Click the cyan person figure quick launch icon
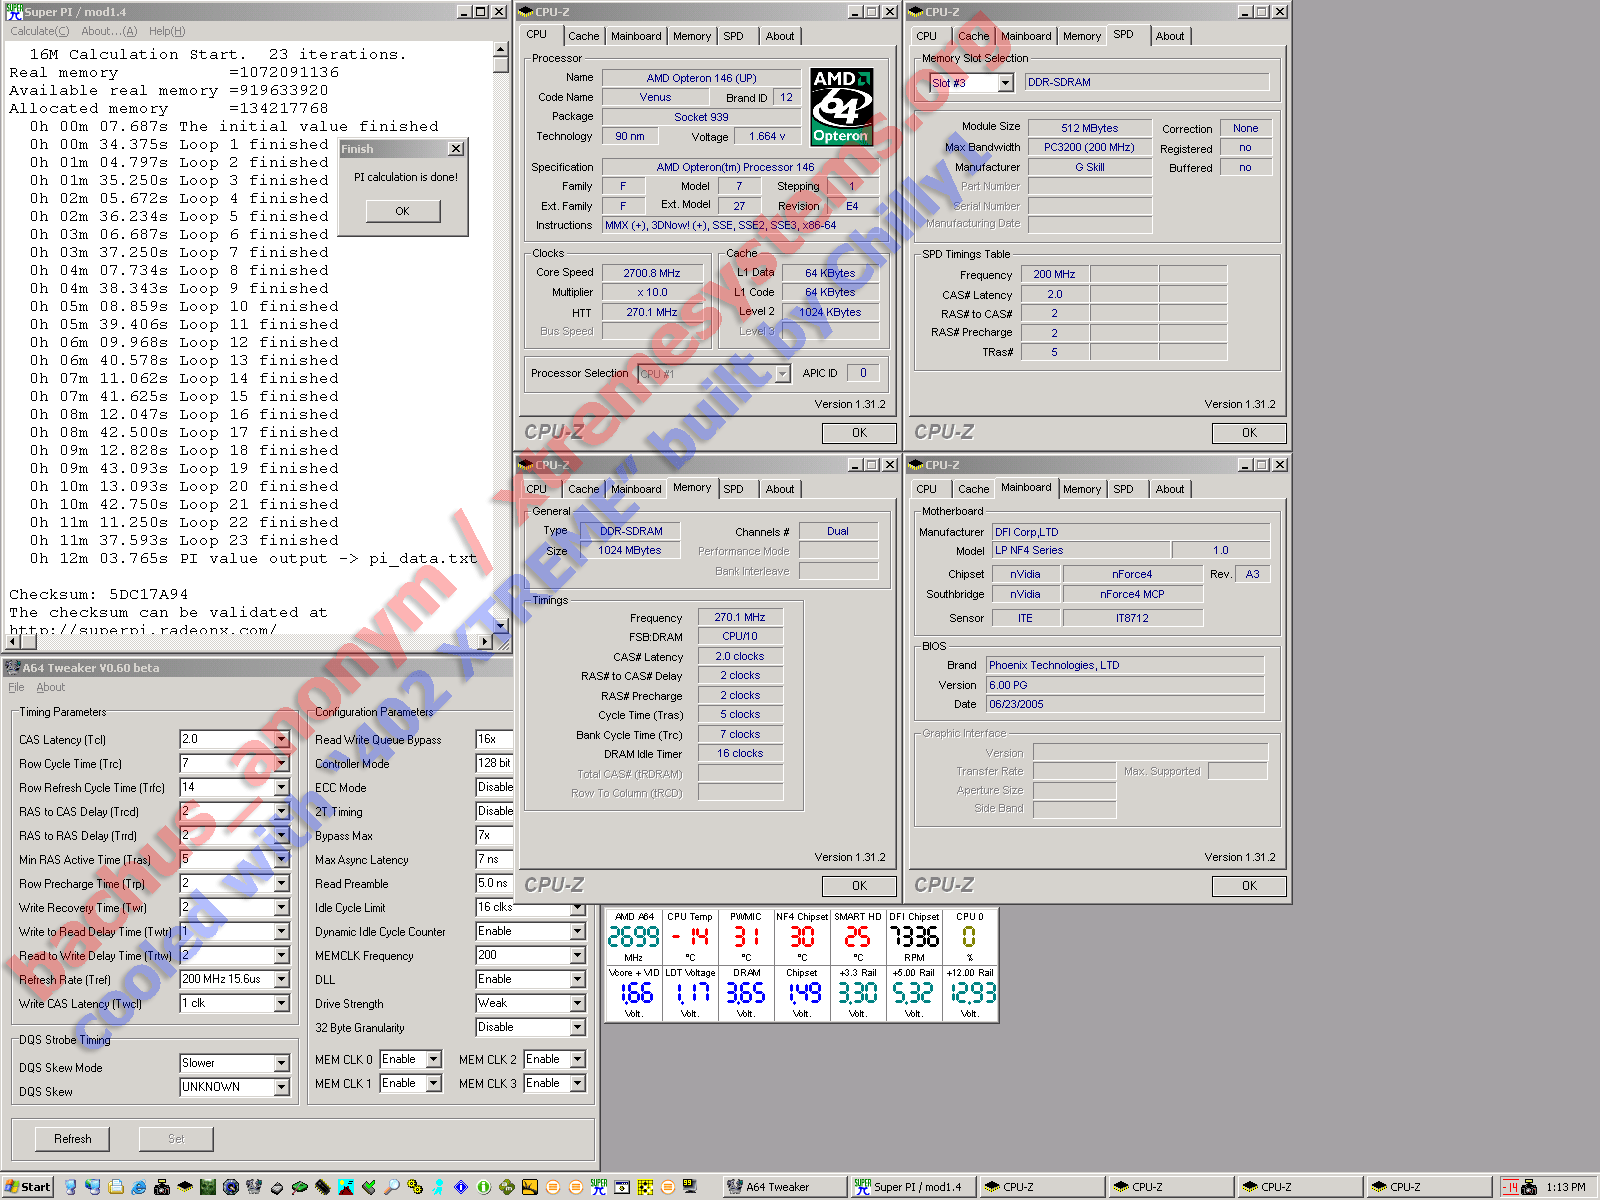Viewport: 1600px width, 1200px height. point(437,1187)
